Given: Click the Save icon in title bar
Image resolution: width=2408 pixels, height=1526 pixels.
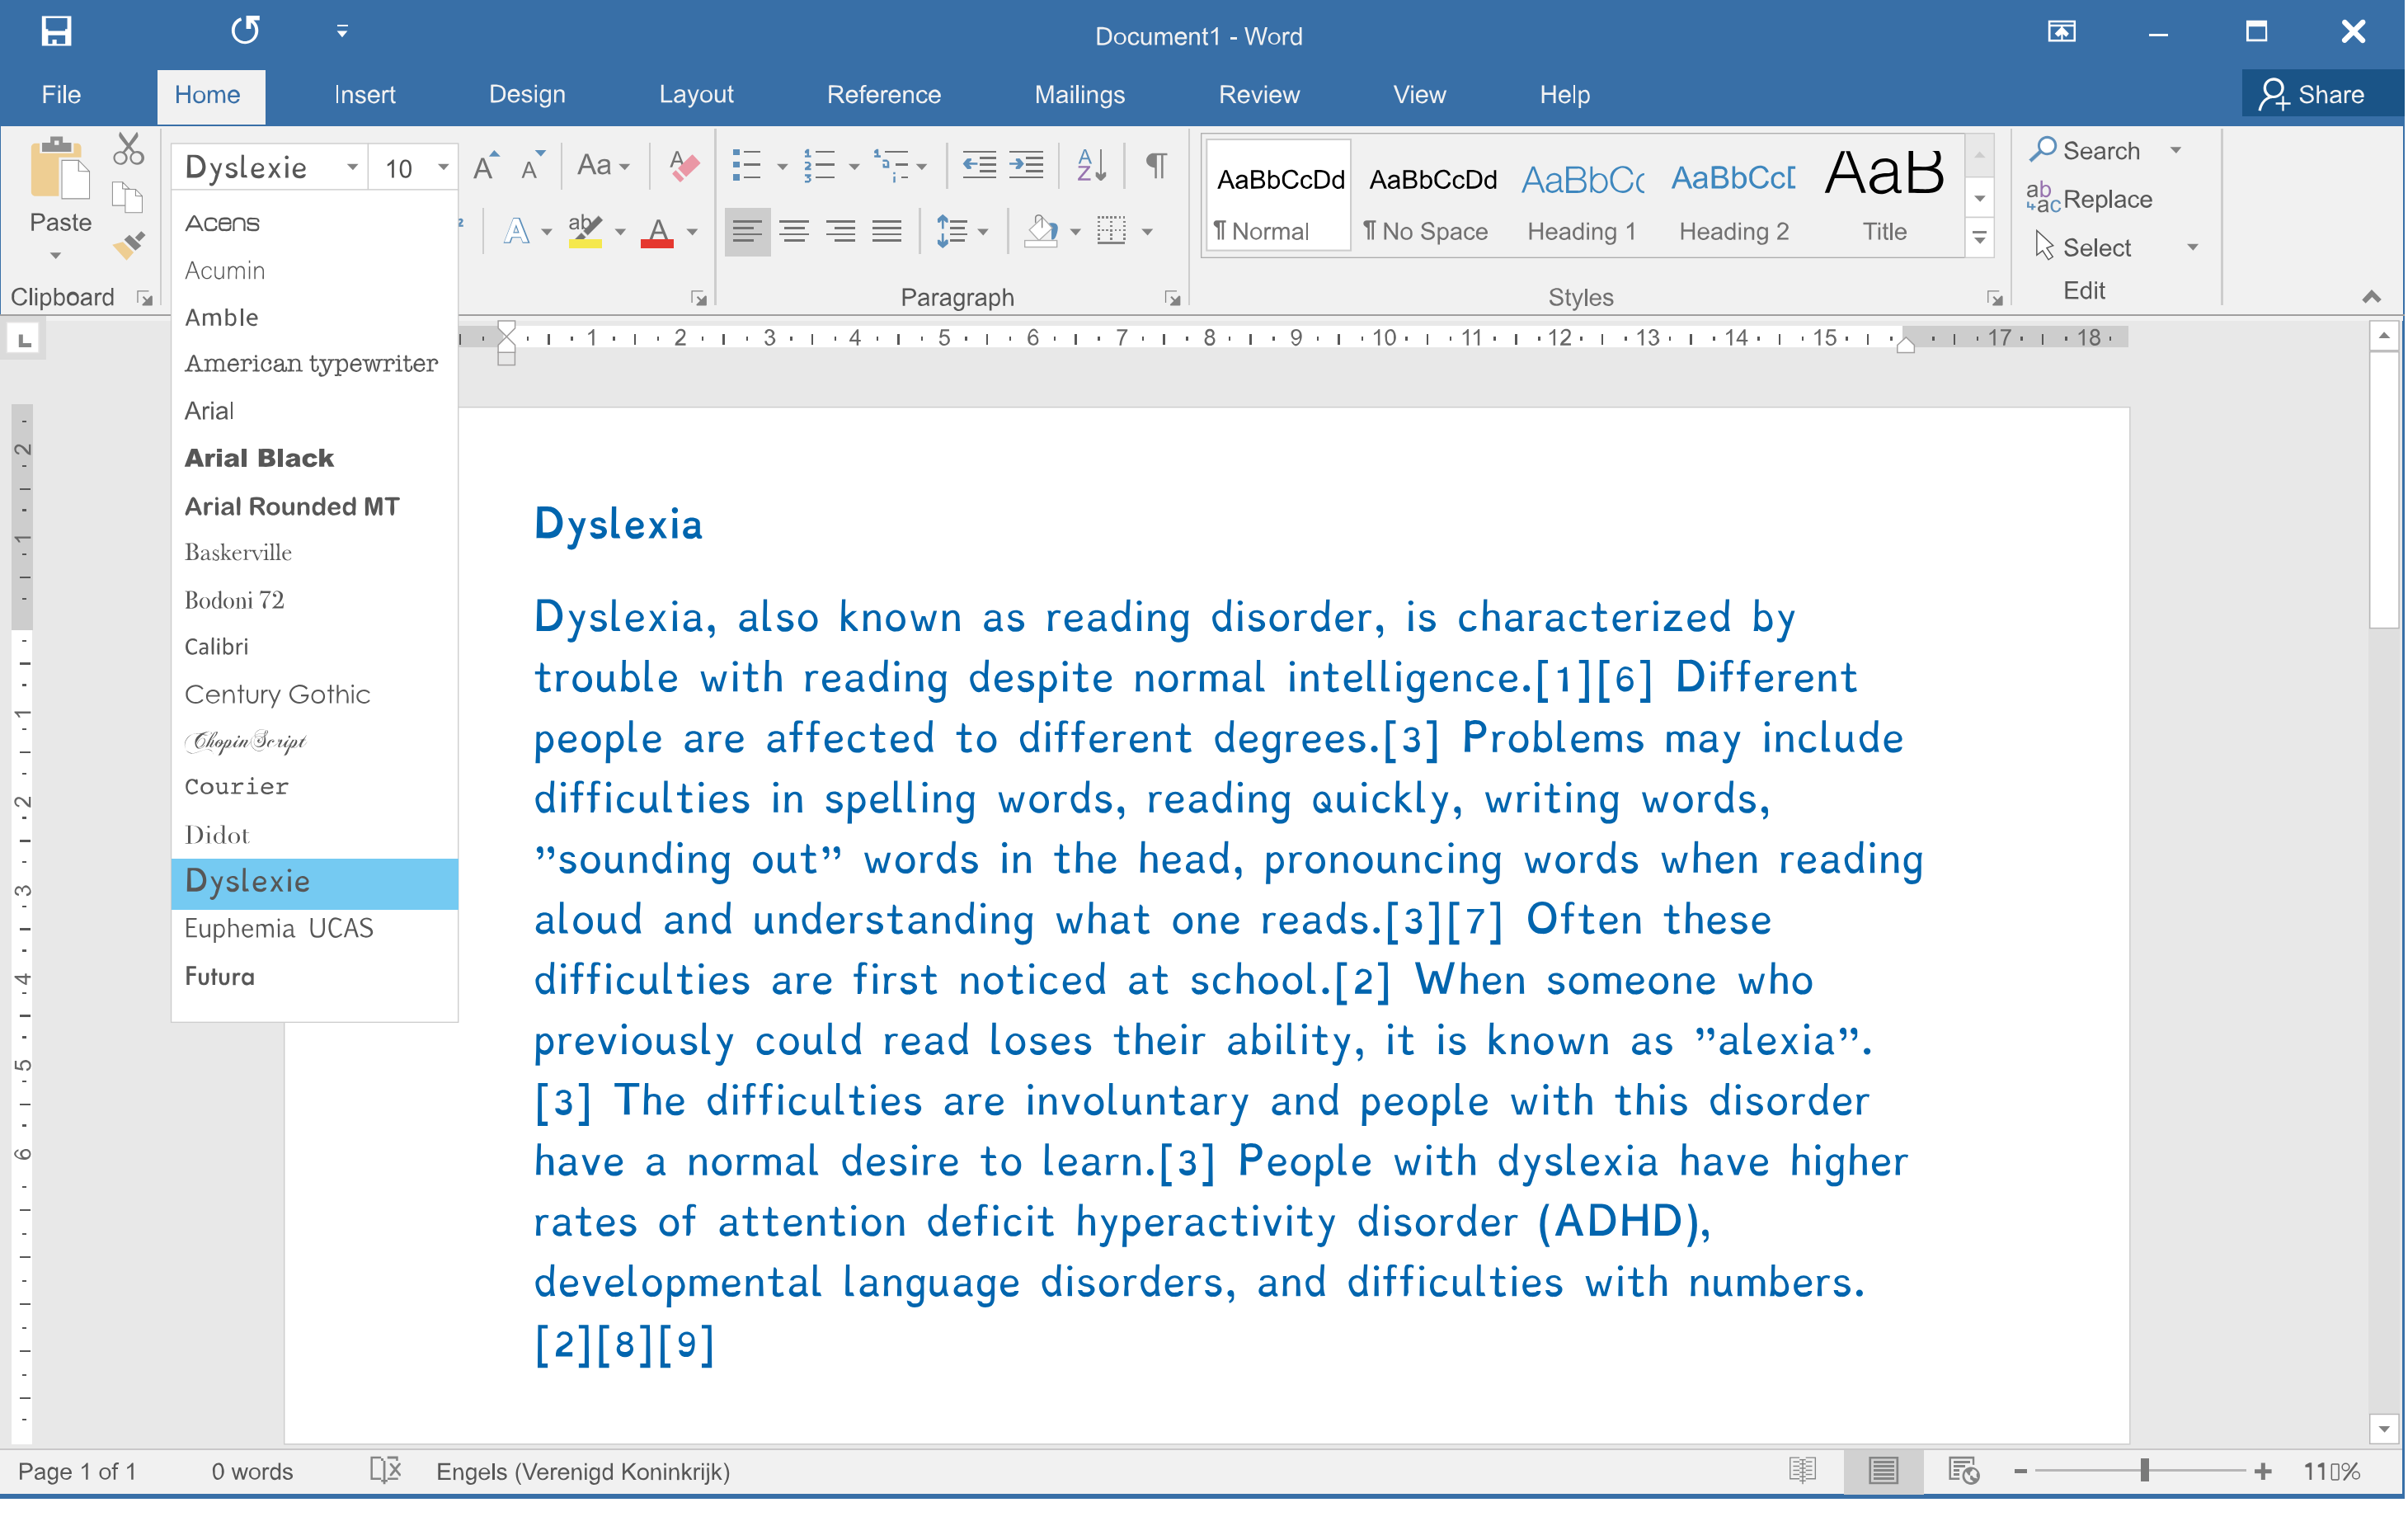Looking at the screenshot, I should (56, 32).
